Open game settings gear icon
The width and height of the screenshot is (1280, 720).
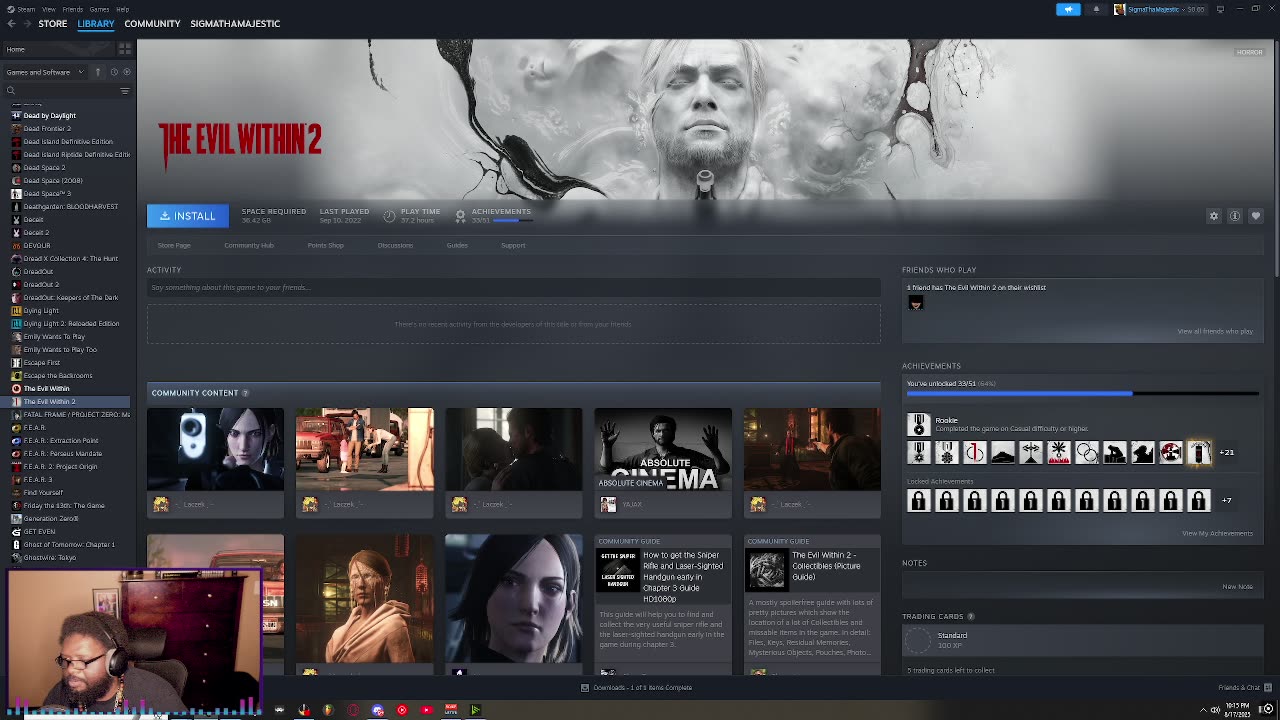[1214, 216]
